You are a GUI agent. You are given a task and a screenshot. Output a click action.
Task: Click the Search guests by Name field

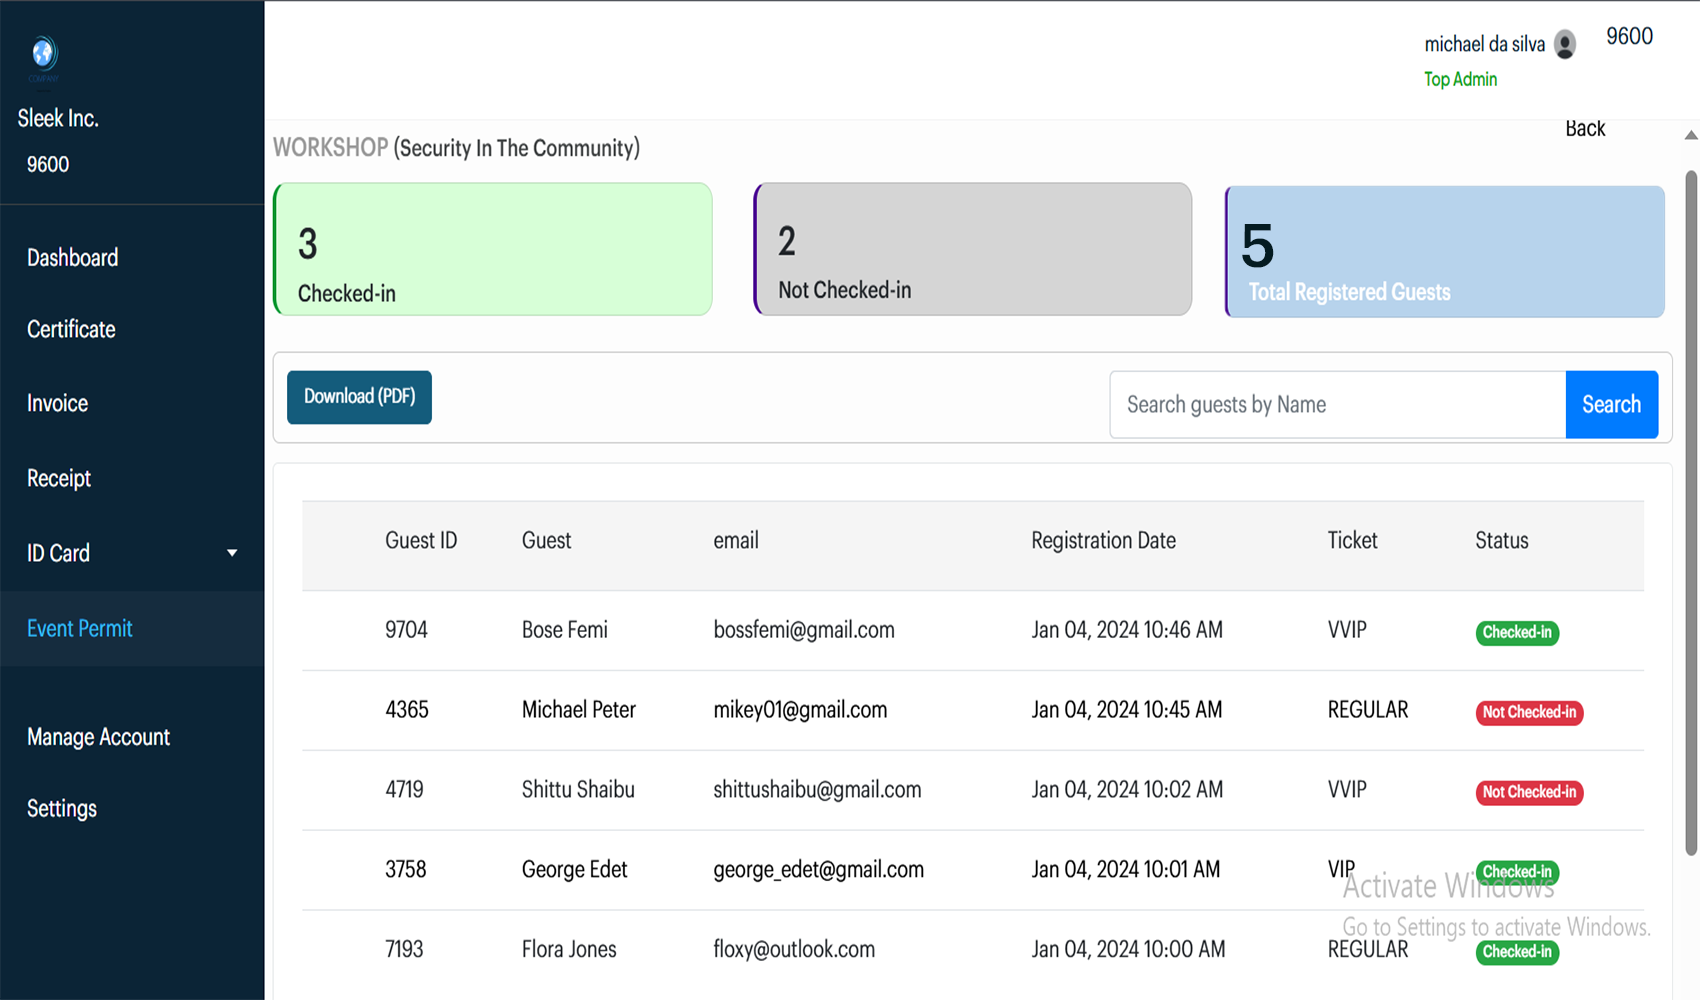pos(1337,405)
